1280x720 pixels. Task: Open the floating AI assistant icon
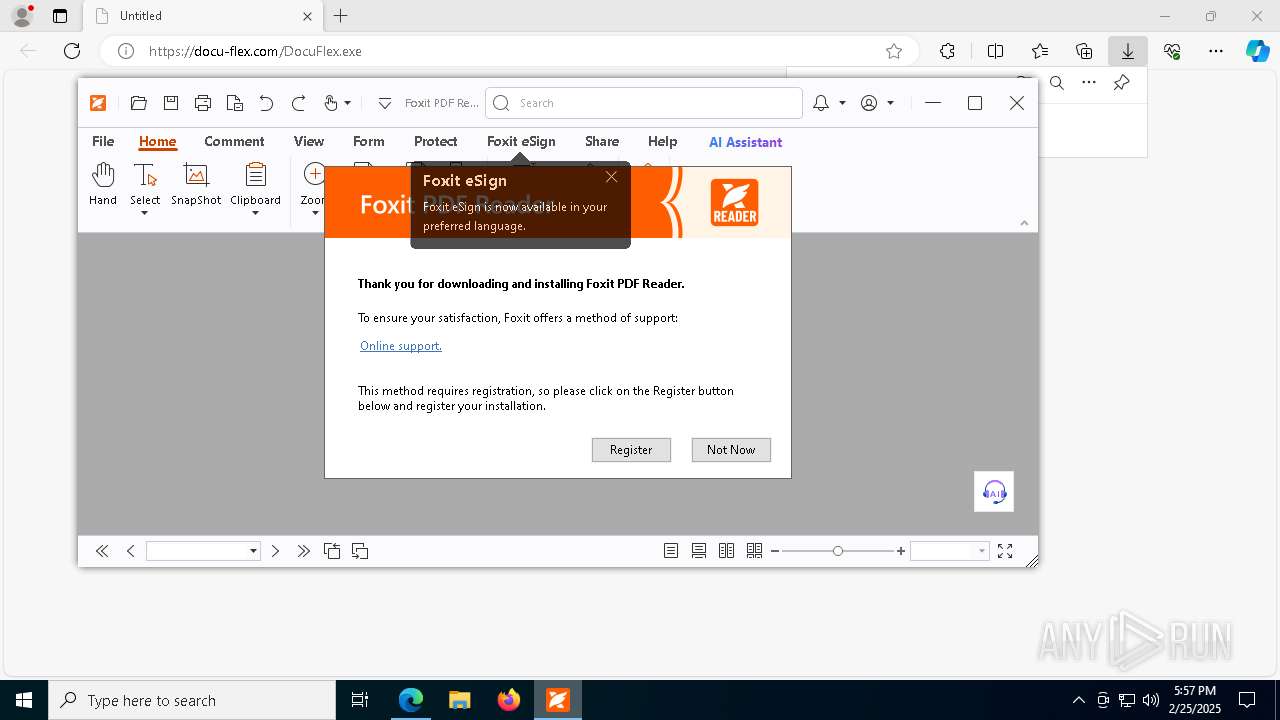(994, 491)
